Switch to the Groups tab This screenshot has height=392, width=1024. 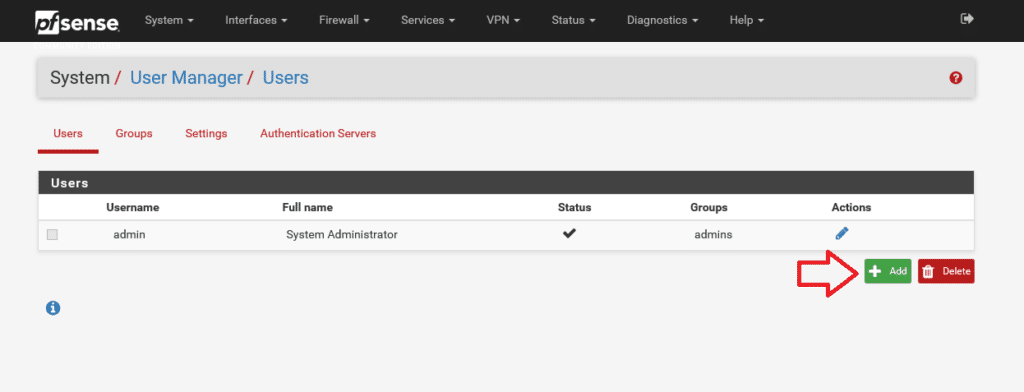[x=134, y=133]
